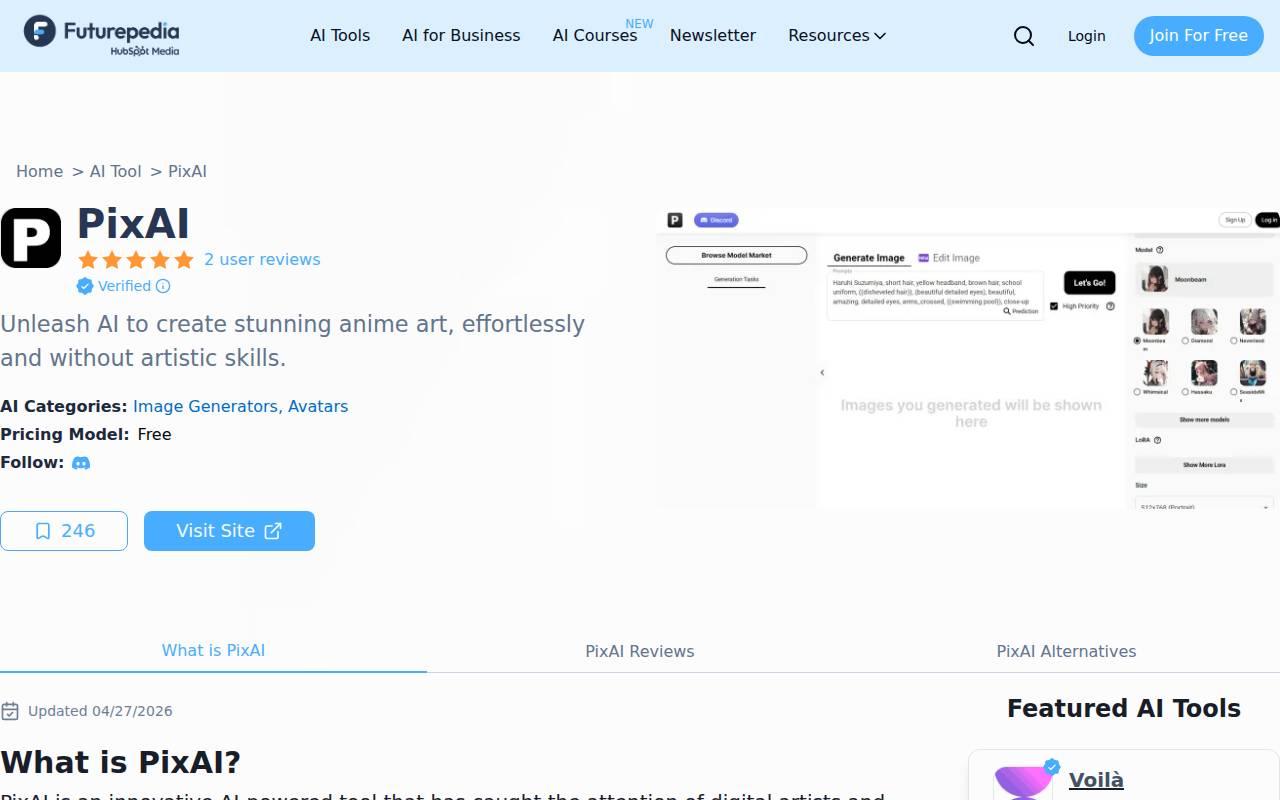This screenshot has height=800, width=1280.
Task: Click the five-star rating
Action: click(x=136, y=260)
